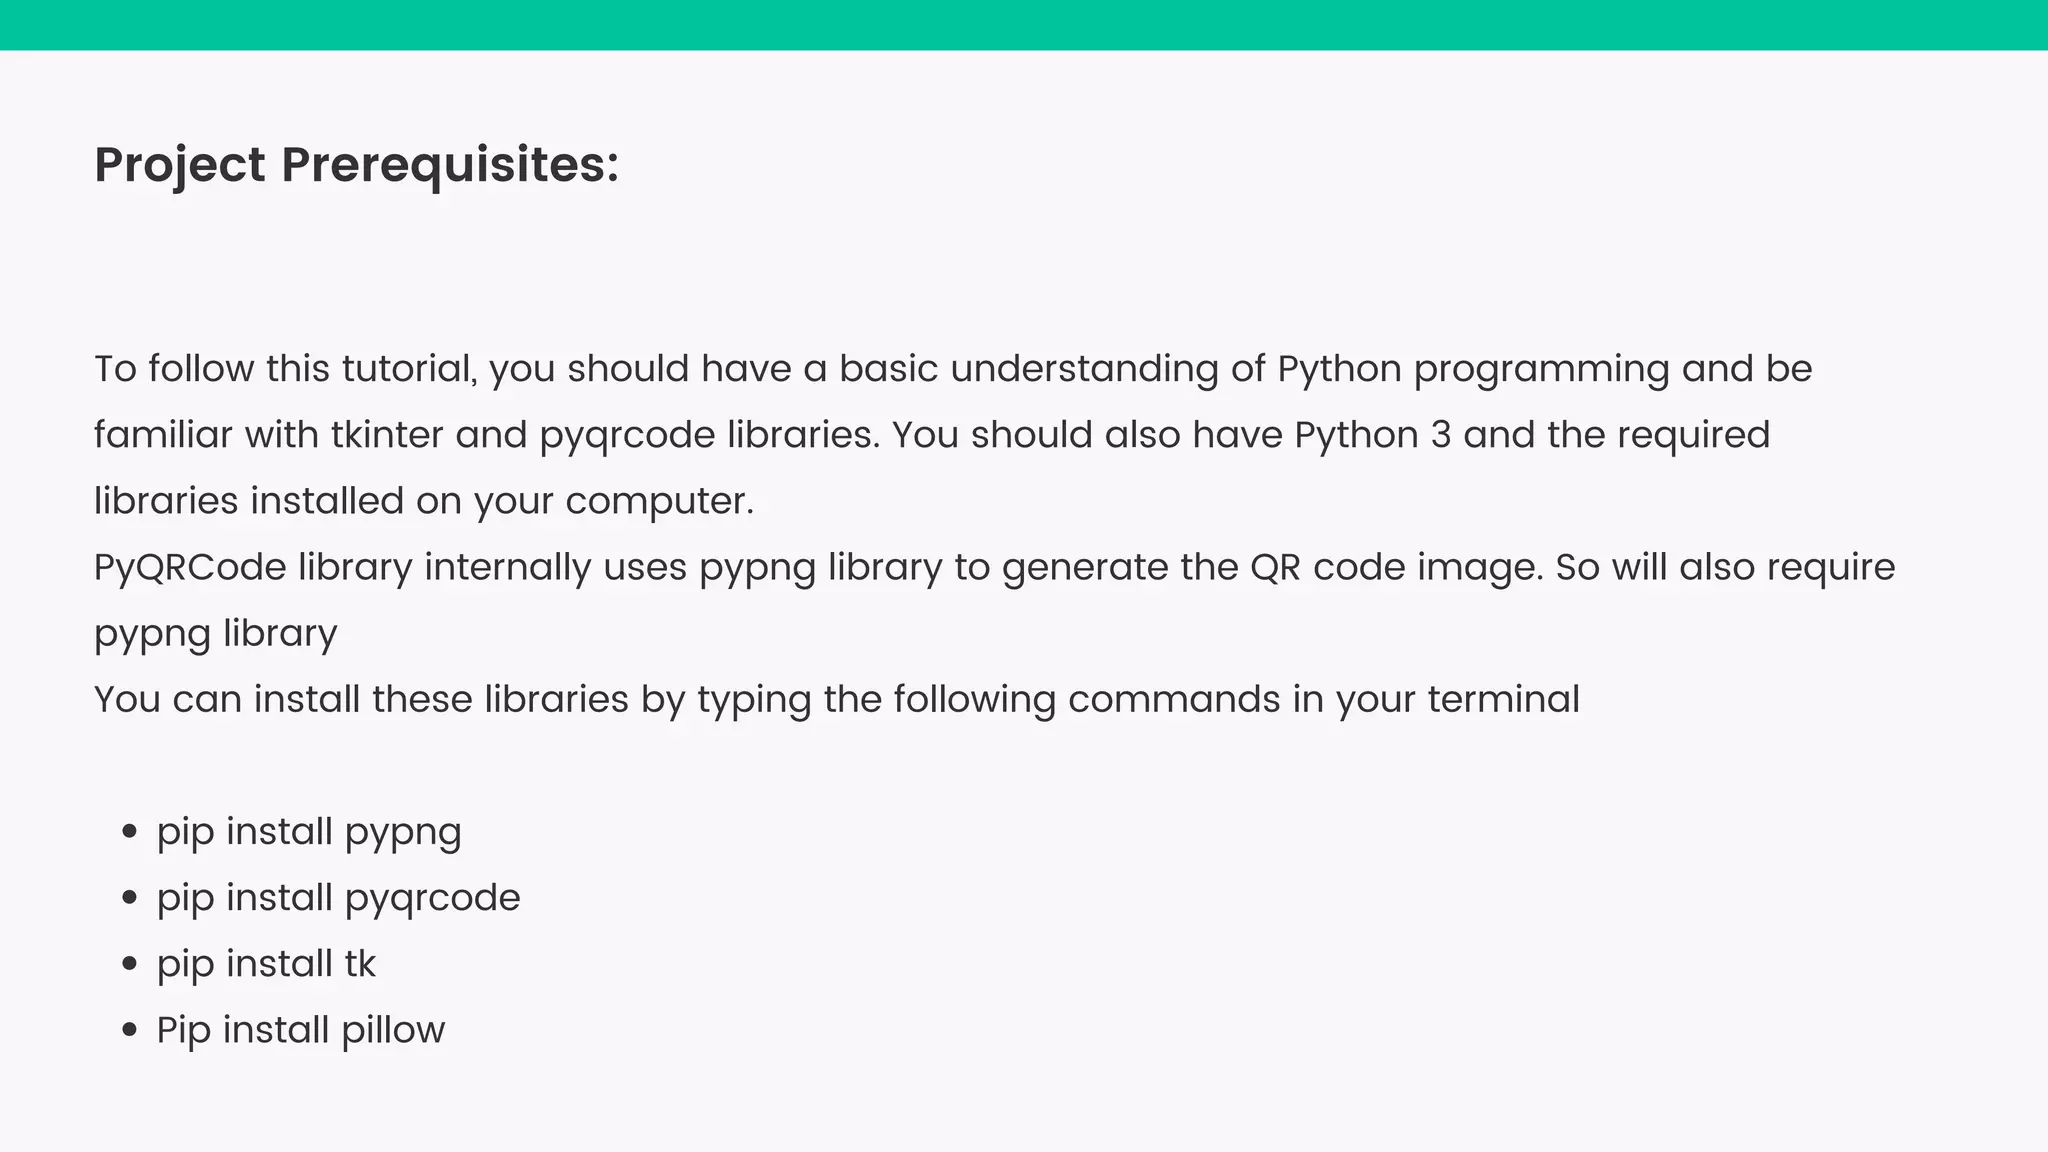Click the green banner across the top
The width and height of the screenshot is (2048, 1152).
1024,25
